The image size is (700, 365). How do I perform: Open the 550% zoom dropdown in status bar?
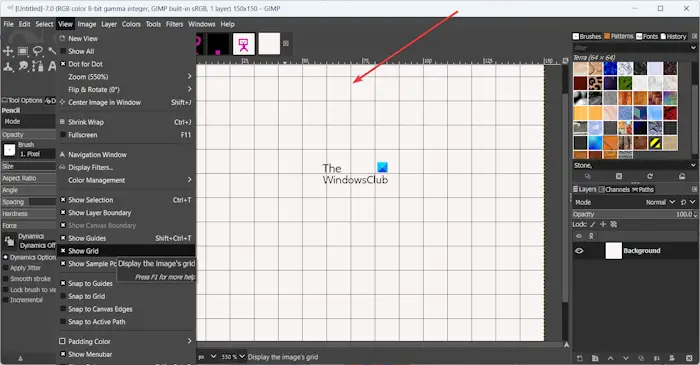tap(233, 357)
